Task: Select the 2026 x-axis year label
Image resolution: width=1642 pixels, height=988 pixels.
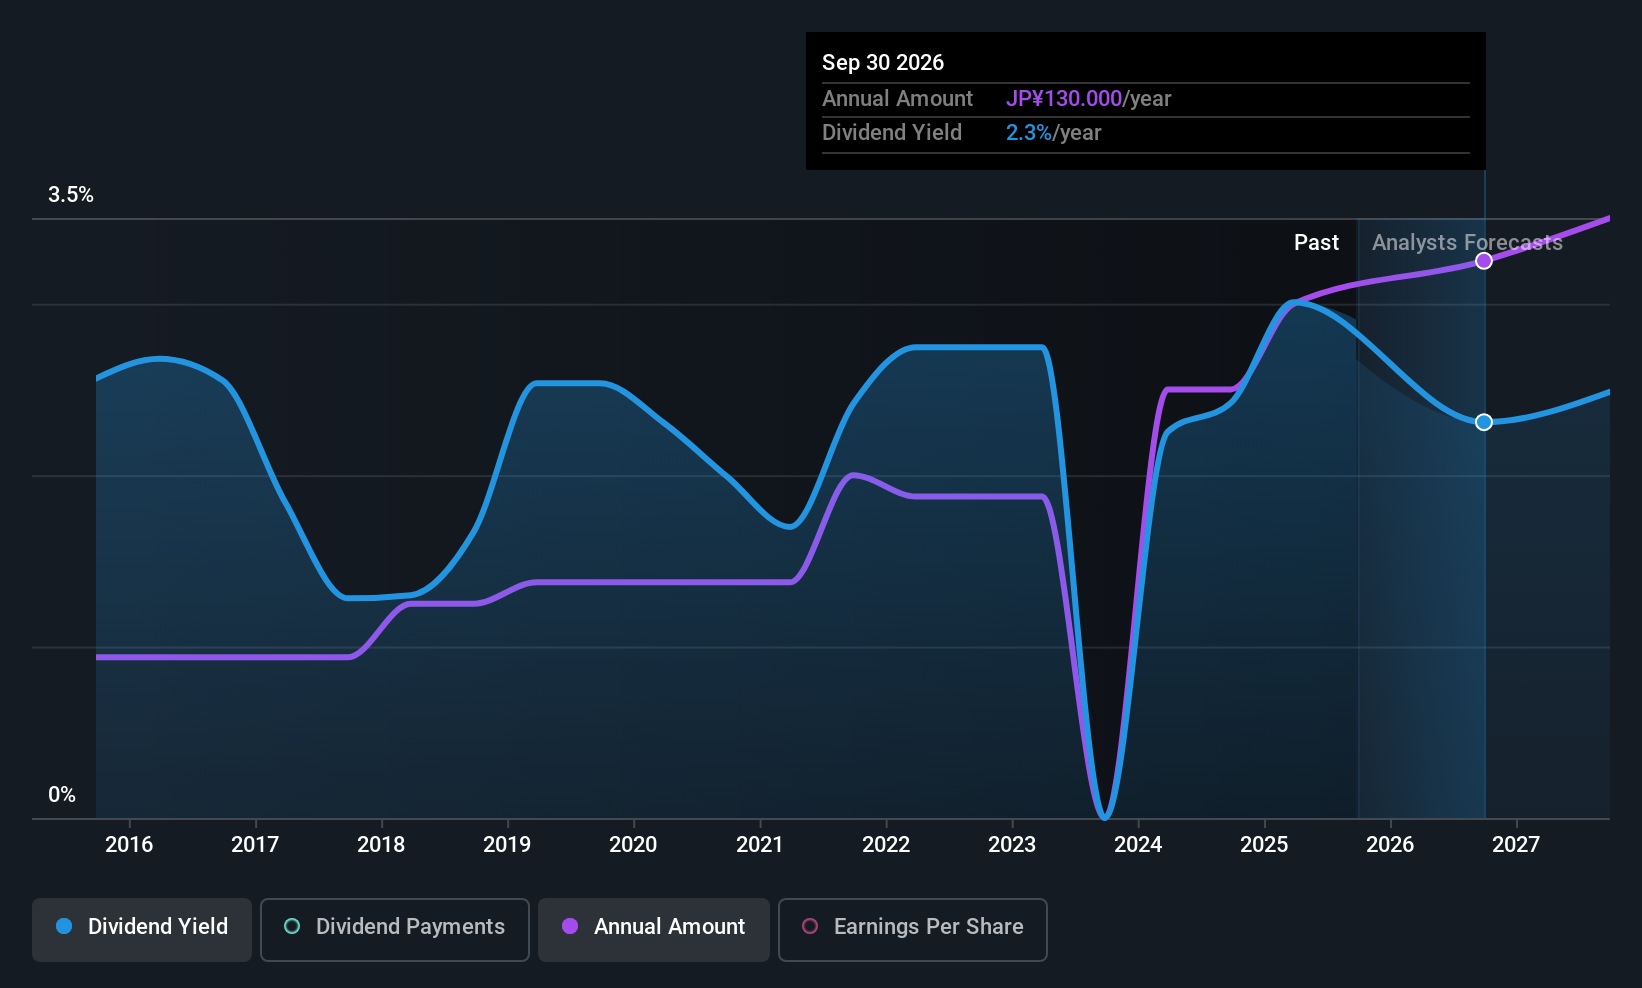Action: click(1390, 845)
